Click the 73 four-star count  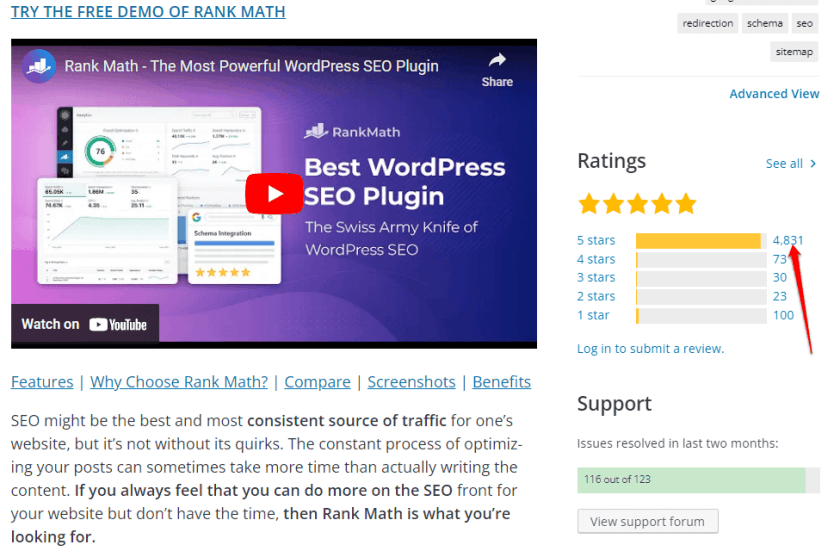tap(779, 259)
